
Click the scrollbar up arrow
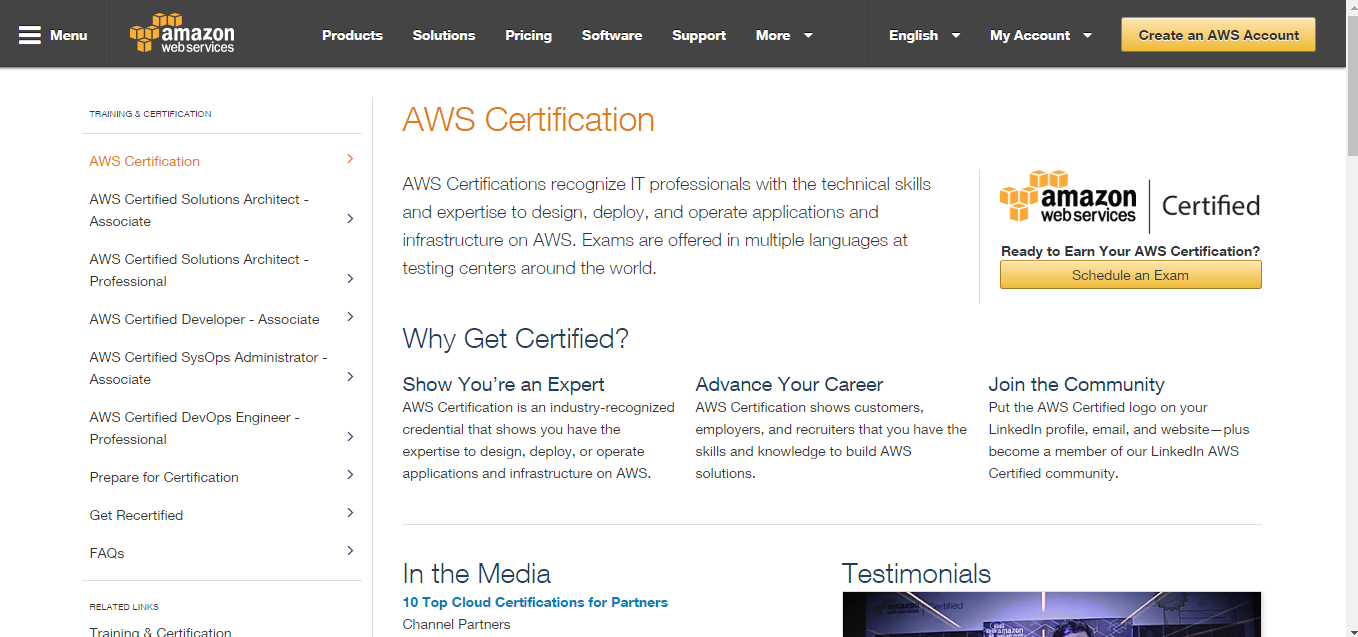[x=1352, y=7]
